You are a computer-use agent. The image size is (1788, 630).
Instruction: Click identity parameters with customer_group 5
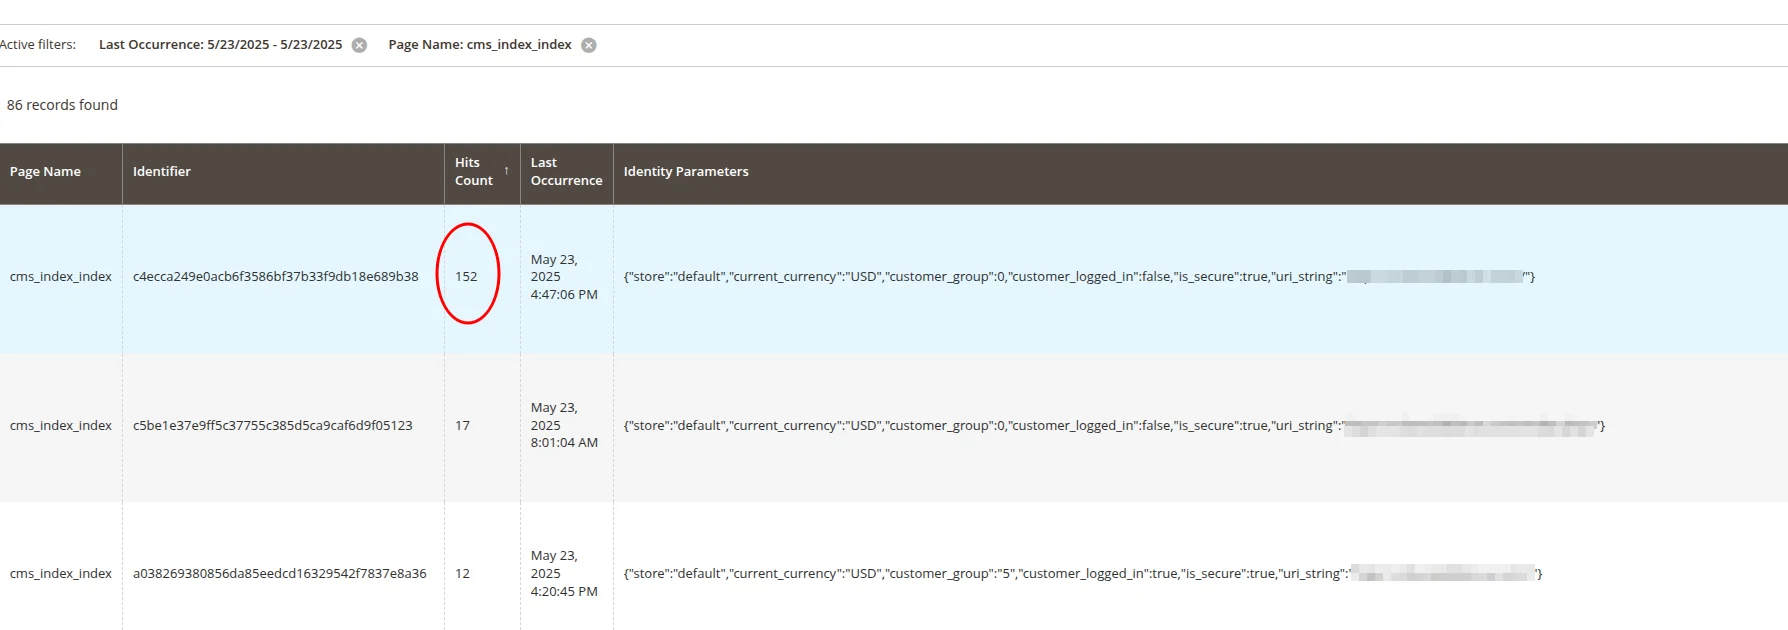click(1083, 574)
